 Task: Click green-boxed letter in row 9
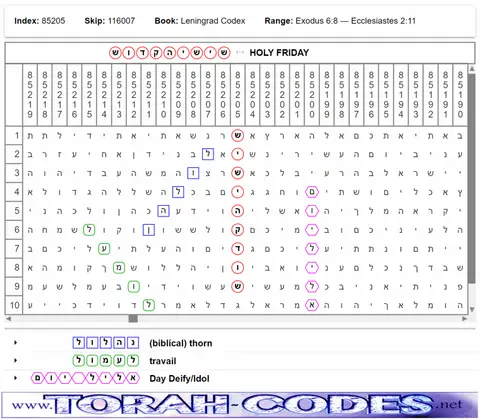(134, 286)
